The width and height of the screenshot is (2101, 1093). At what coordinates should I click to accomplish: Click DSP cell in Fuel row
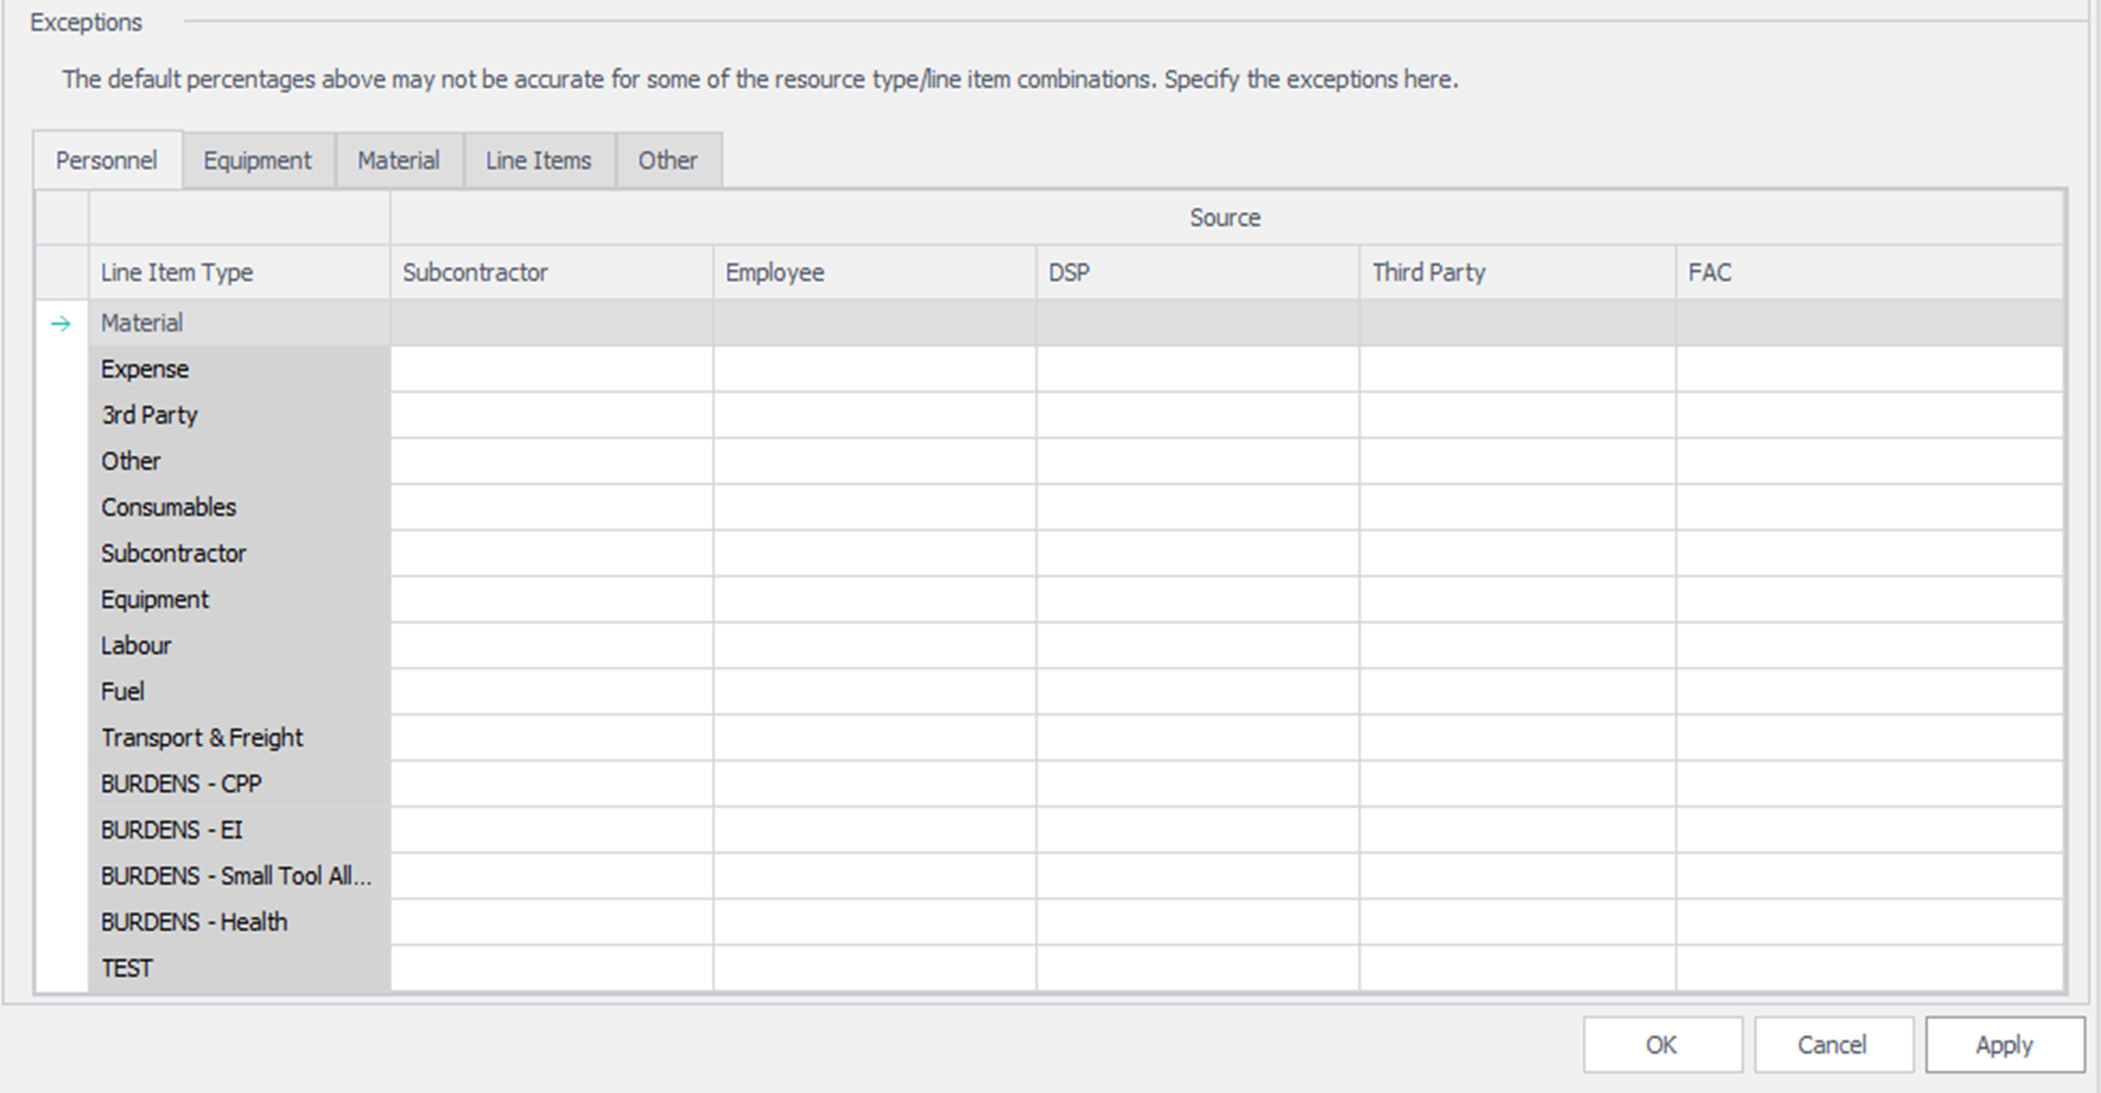(x=1197, y=691)
